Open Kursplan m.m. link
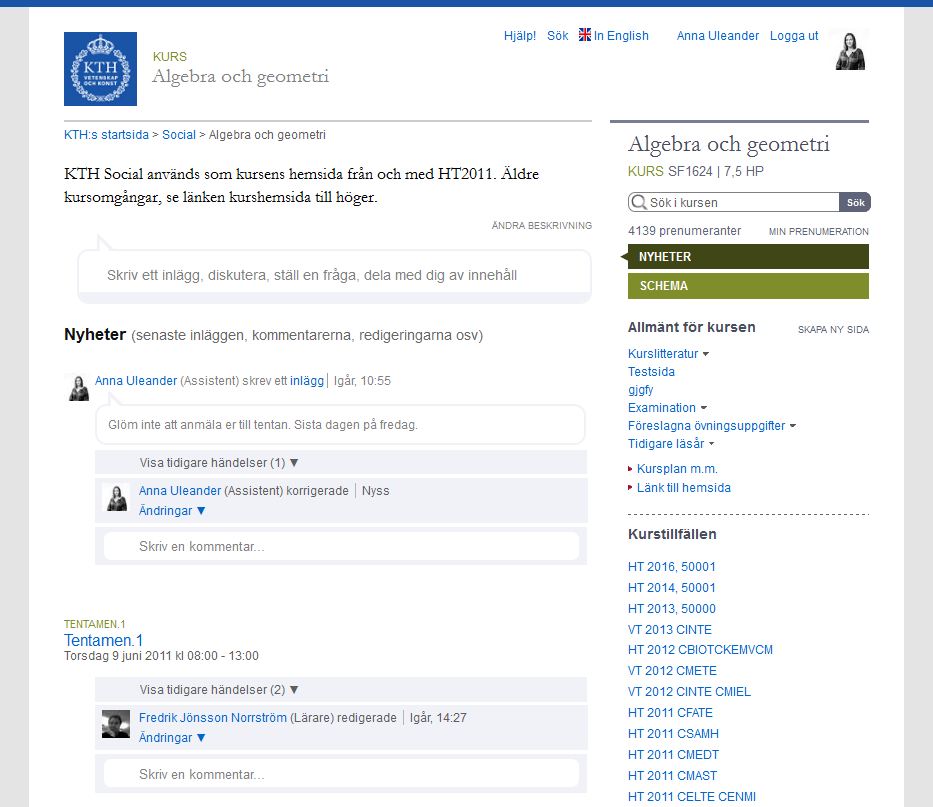 [x=677, y=469]
